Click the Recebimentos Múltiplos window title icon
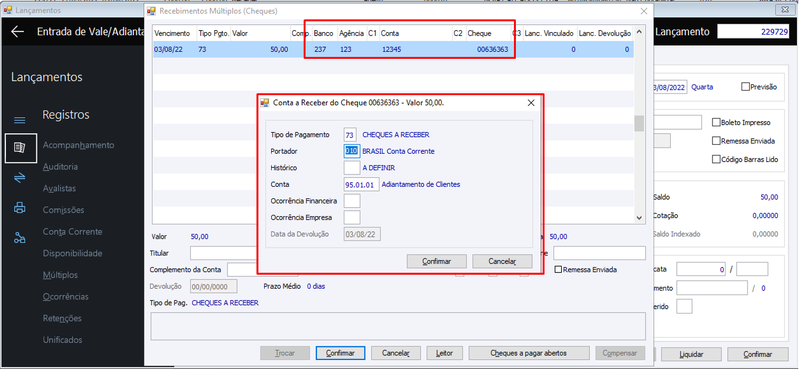 [x=151, y=10]
